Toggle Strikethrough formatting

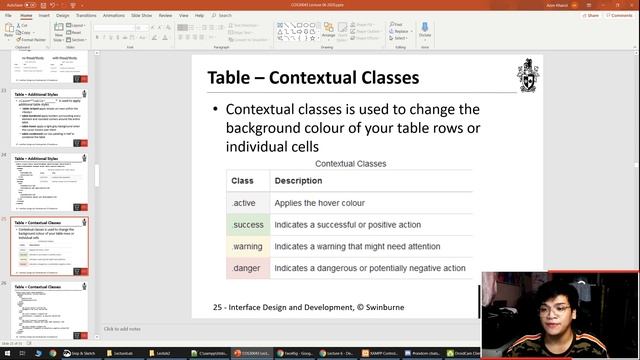(x=124, y=38)
